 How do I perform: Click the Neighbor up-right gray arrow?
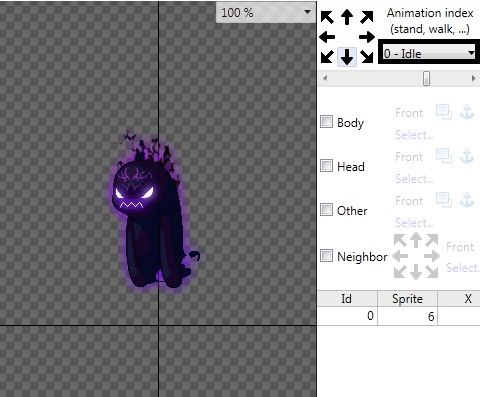432,240
